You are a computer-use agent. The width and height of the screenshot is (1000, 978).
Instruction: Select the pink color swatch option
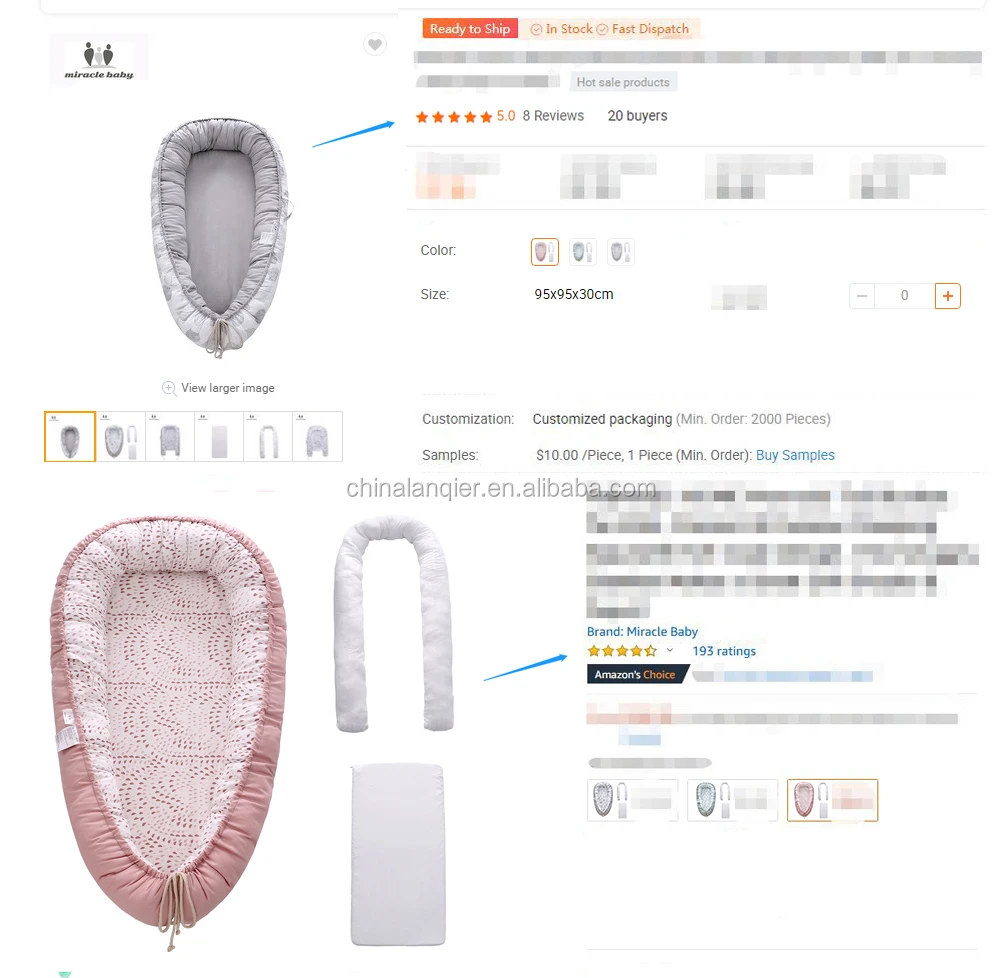pyautogui.click(x=545, y=252)
